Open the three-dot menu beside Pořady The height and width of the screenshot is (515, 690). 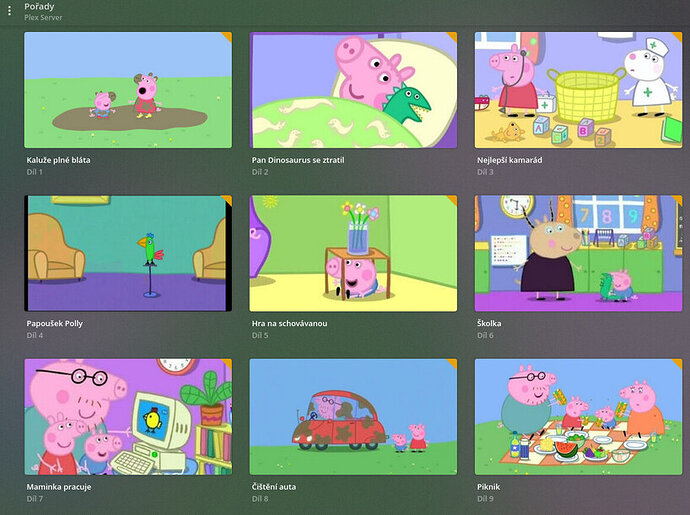click(9, 11)
